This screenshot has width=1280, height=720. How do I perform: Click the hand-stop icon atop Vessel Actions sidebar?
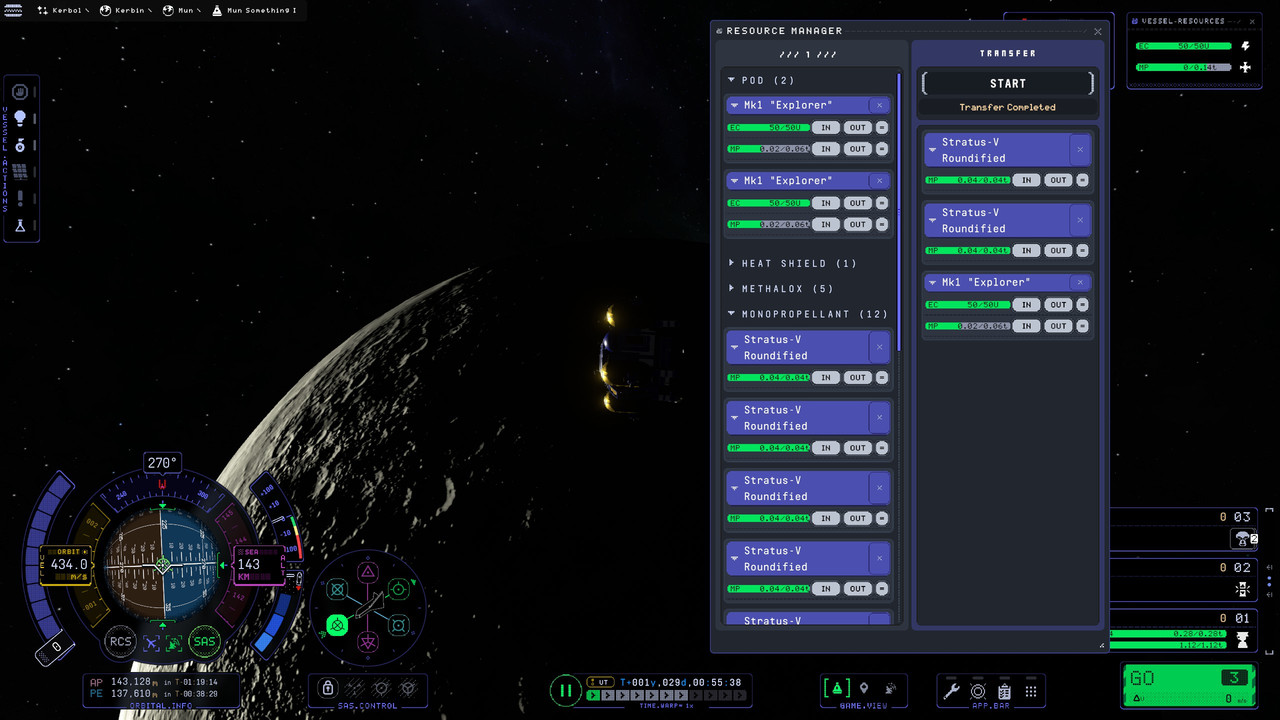[21, 92]
